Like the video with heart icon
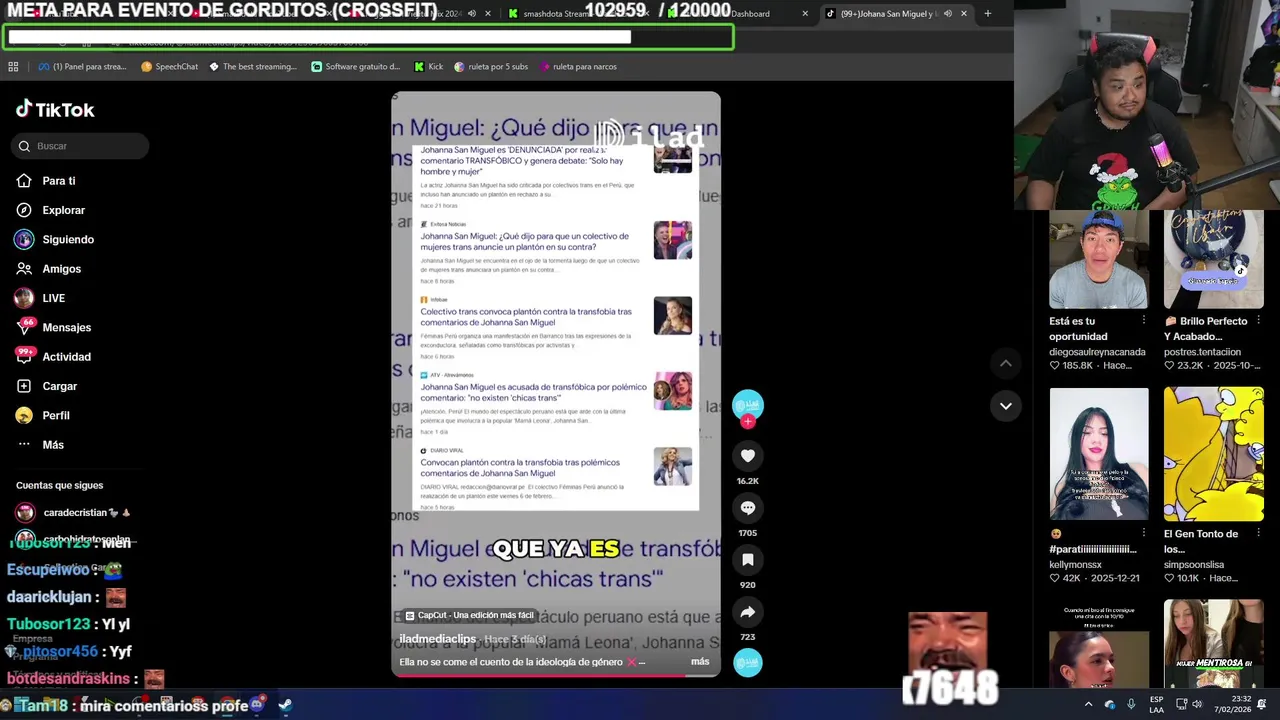1280x720 pixels. coord(748,456)
